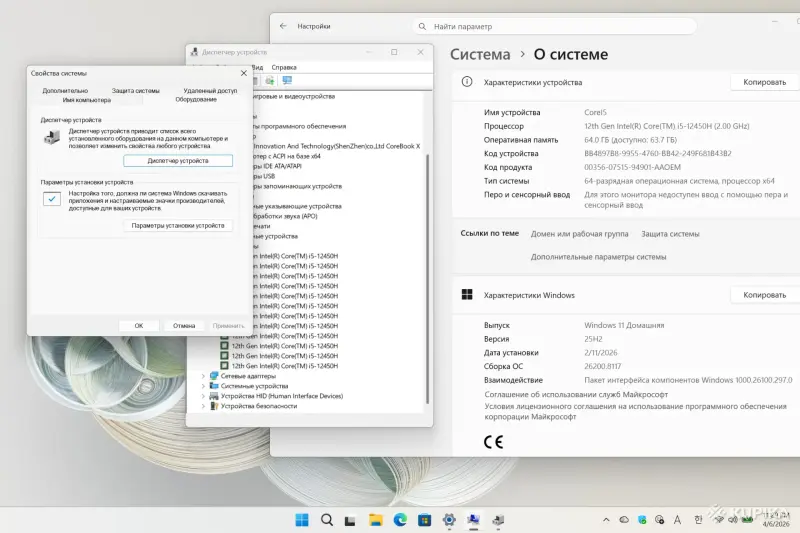Confirm with OK in System Properties
Image resolution: width=800 pixels, height=533 pixels.
tap(139, 325)
